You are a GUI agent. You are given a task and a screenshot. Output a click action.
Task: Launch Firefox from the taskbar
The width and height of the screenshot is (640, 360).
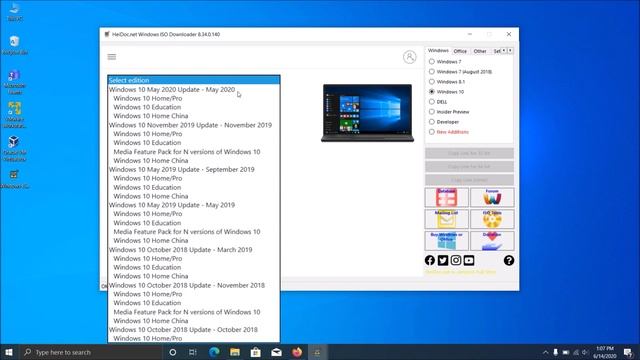tap(297, 352)
